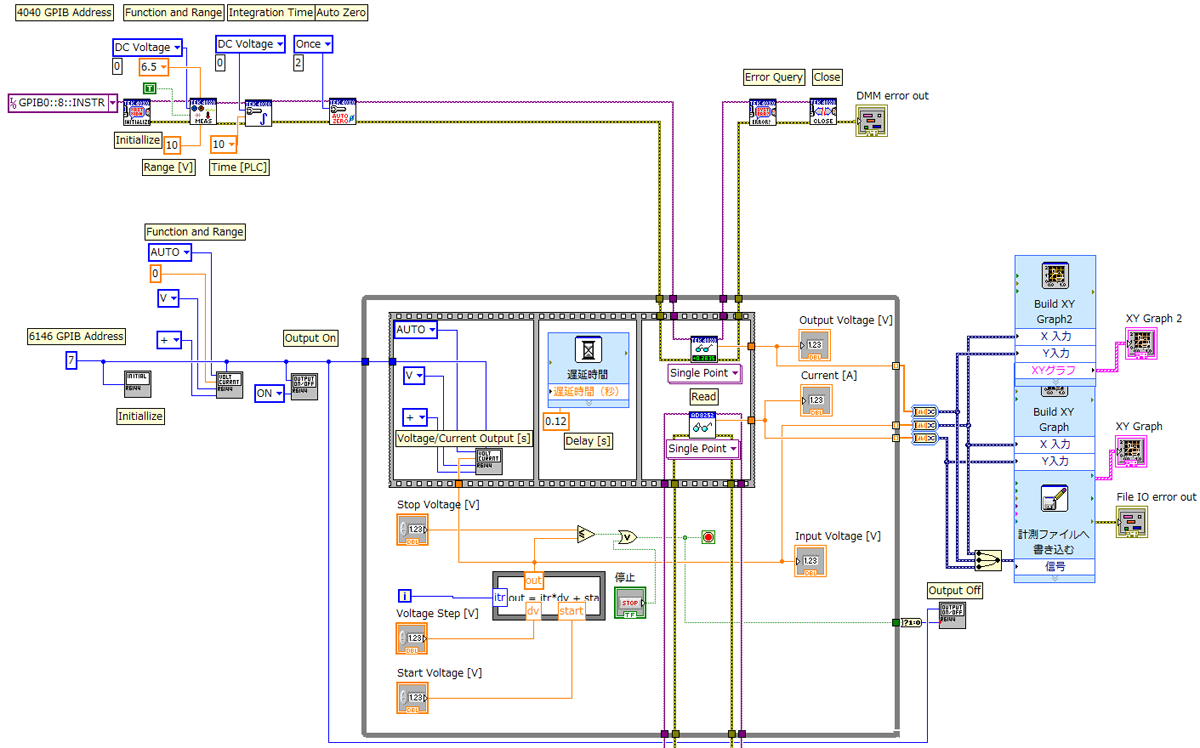
Task: Select the boolean to number ?1:0 node
Action: coord(911,622)
